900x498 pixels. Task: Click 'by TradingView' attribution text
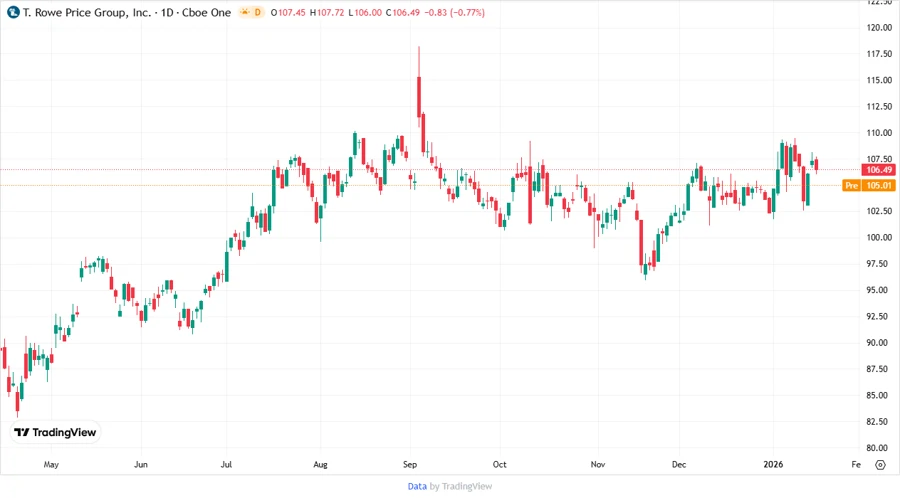point(461,487)
